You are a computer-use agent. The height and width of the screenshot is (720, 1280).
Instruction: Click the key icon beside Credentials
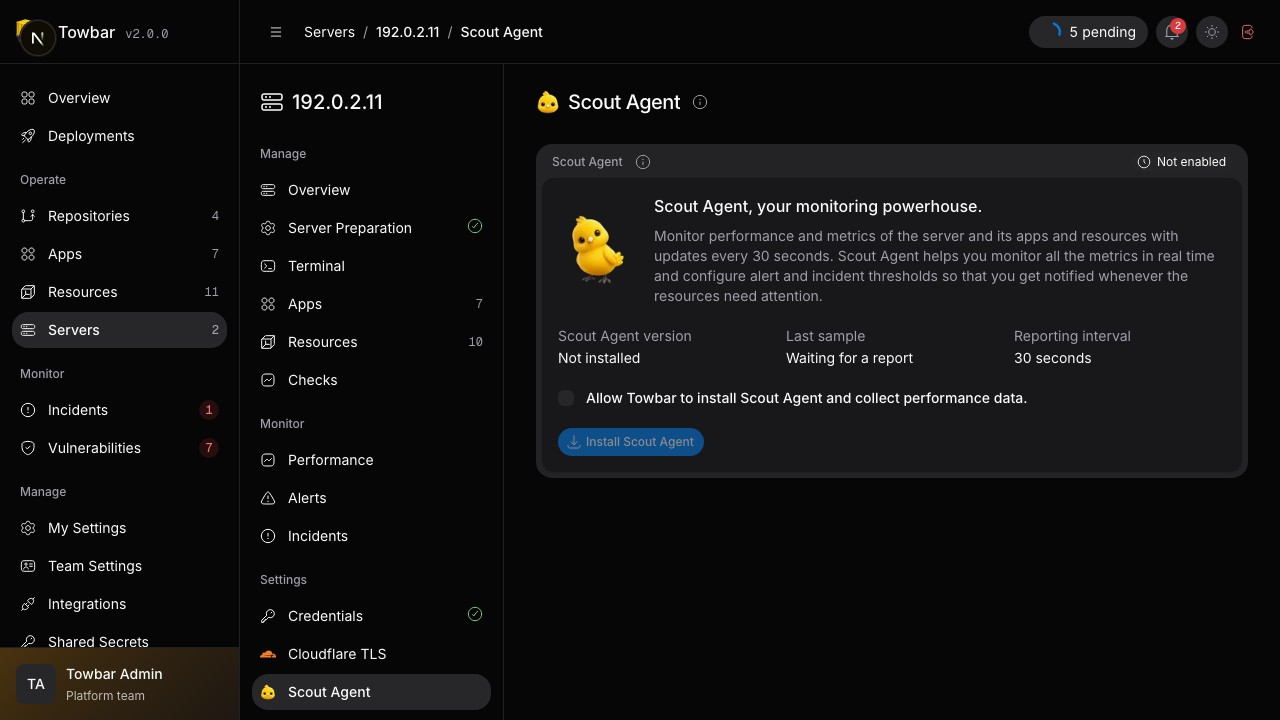pos(268,616)
